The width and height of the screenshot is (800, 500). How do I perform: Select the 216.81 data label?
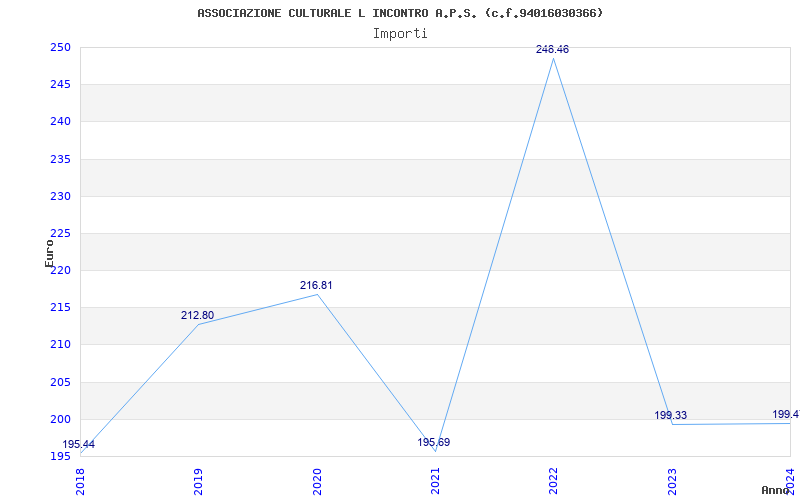click(316, 285)
